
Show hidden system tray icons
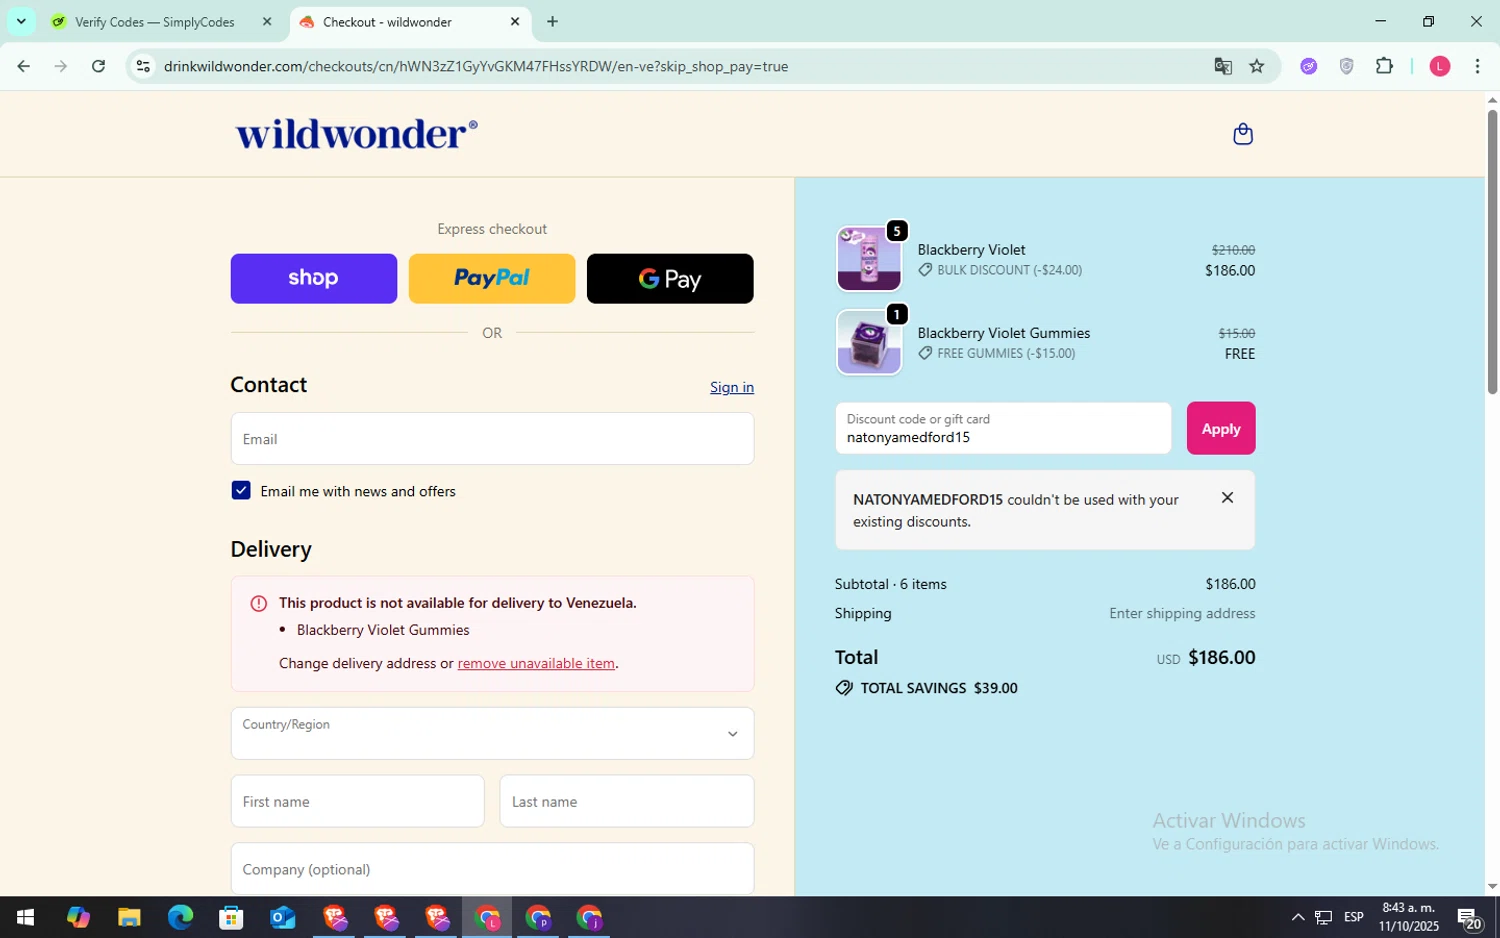click(x=1298, y=917)
